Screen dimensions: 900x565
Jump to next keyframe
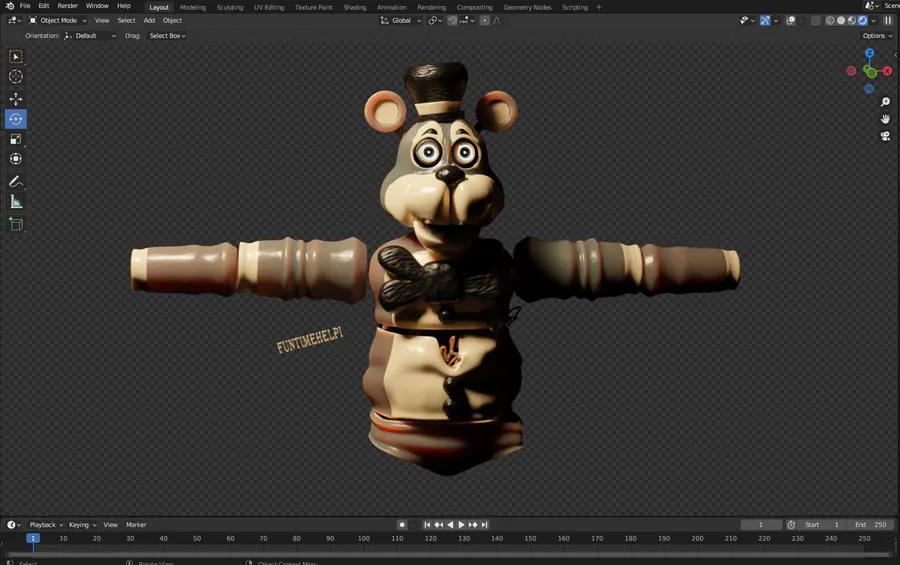pos(472,525)
